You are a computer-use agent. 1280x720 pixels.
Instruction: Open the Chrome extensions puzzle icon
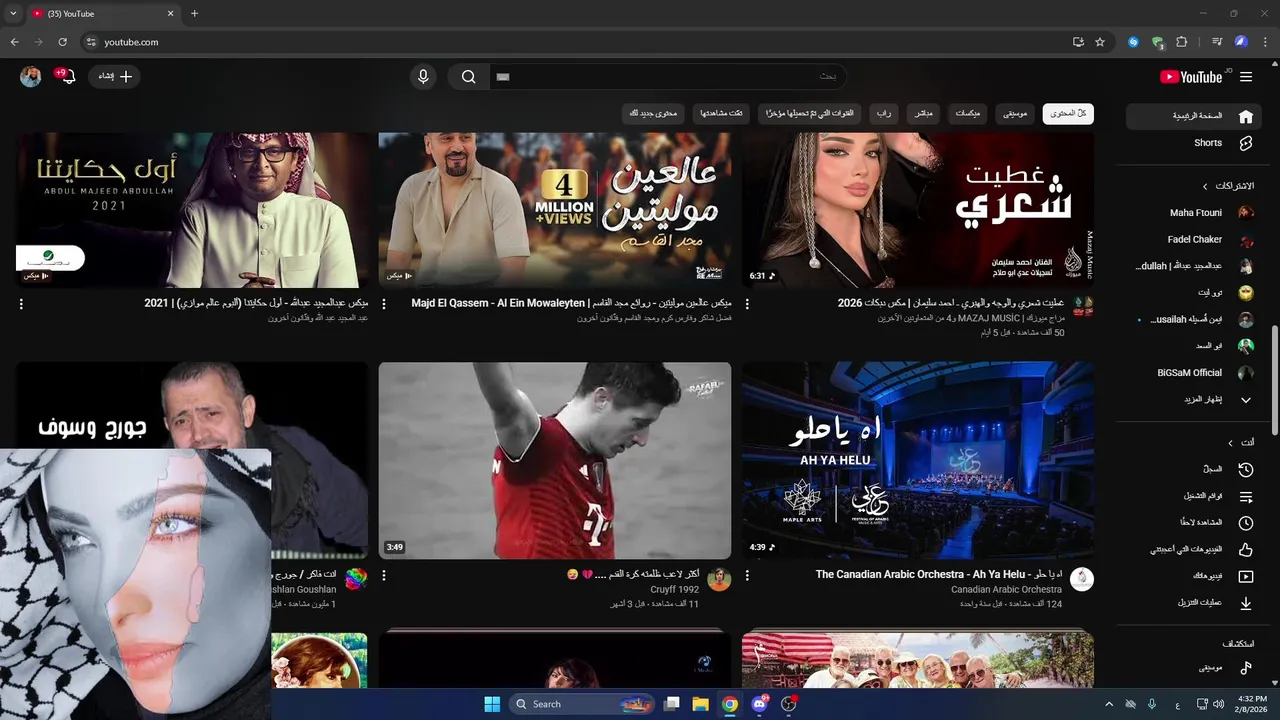point(1182,42)
